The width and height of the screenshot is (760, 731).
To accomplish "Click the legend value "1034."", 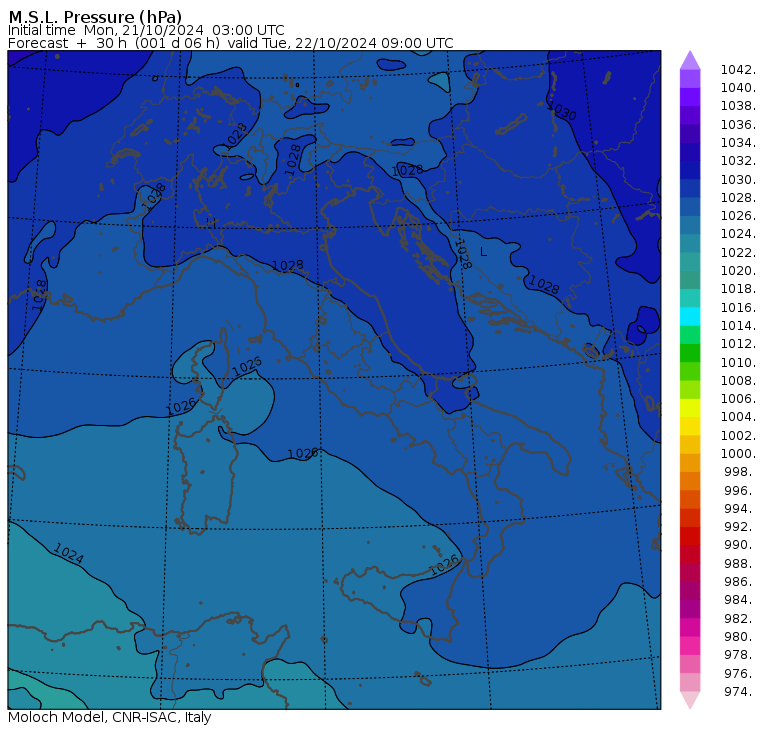I will (x=738, y=143).
